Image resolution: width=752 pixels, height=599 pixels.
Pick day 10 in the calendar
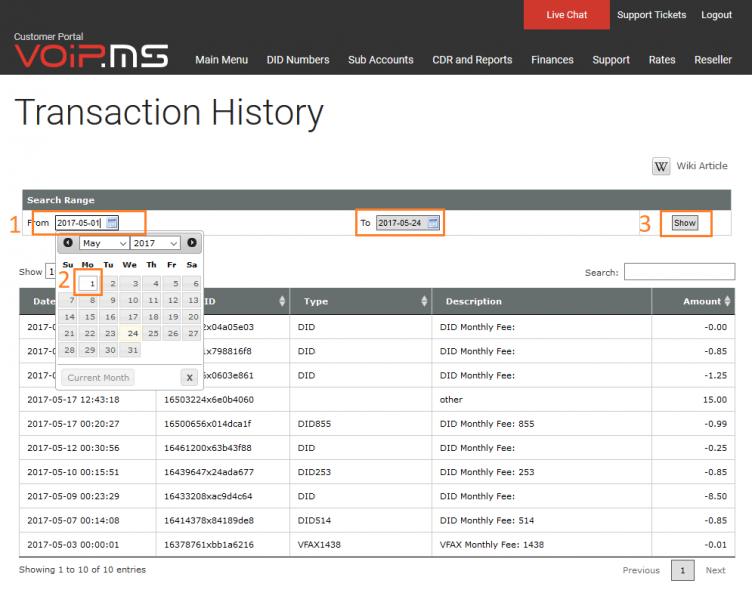(x=130, y=300)
